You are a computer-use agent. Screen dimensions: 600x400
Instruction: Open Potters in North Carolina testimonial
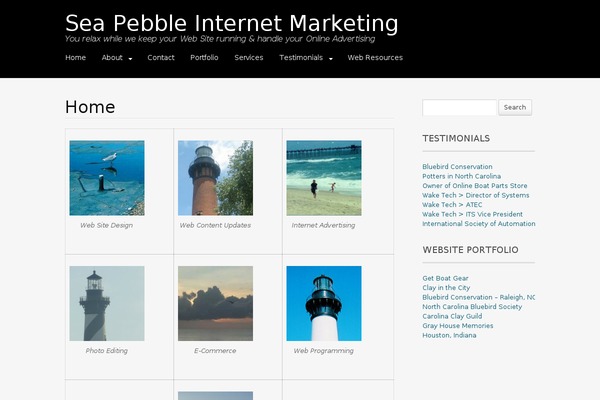click(x=461, y=176)
